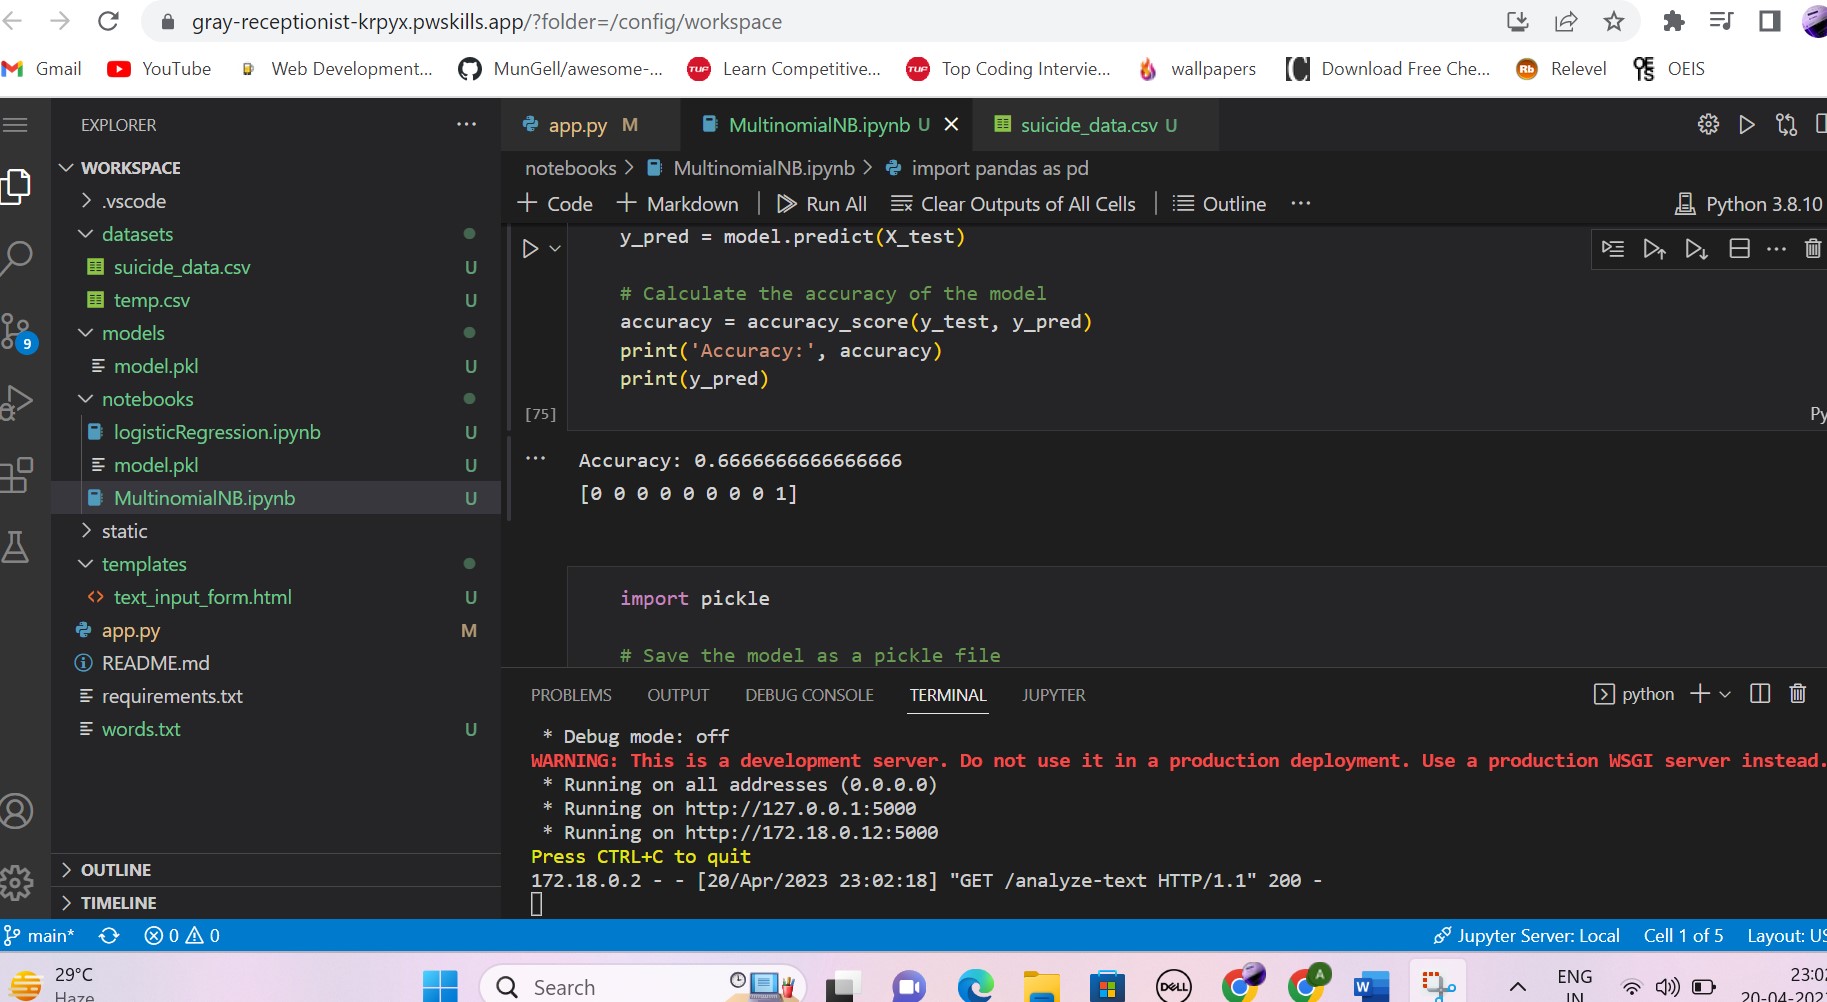The height and width of the screenshot is (1002, 1827).
Task: Click the browser address bar
Action: point(820,22)
